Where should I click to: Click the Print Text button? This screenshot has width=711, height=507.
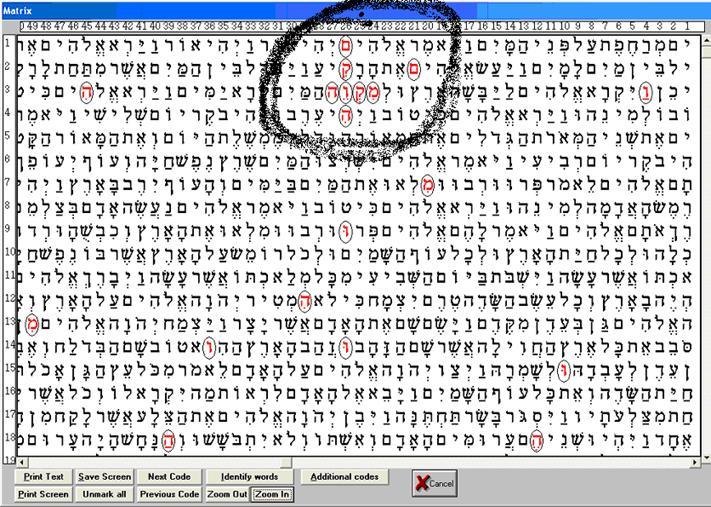43,477
